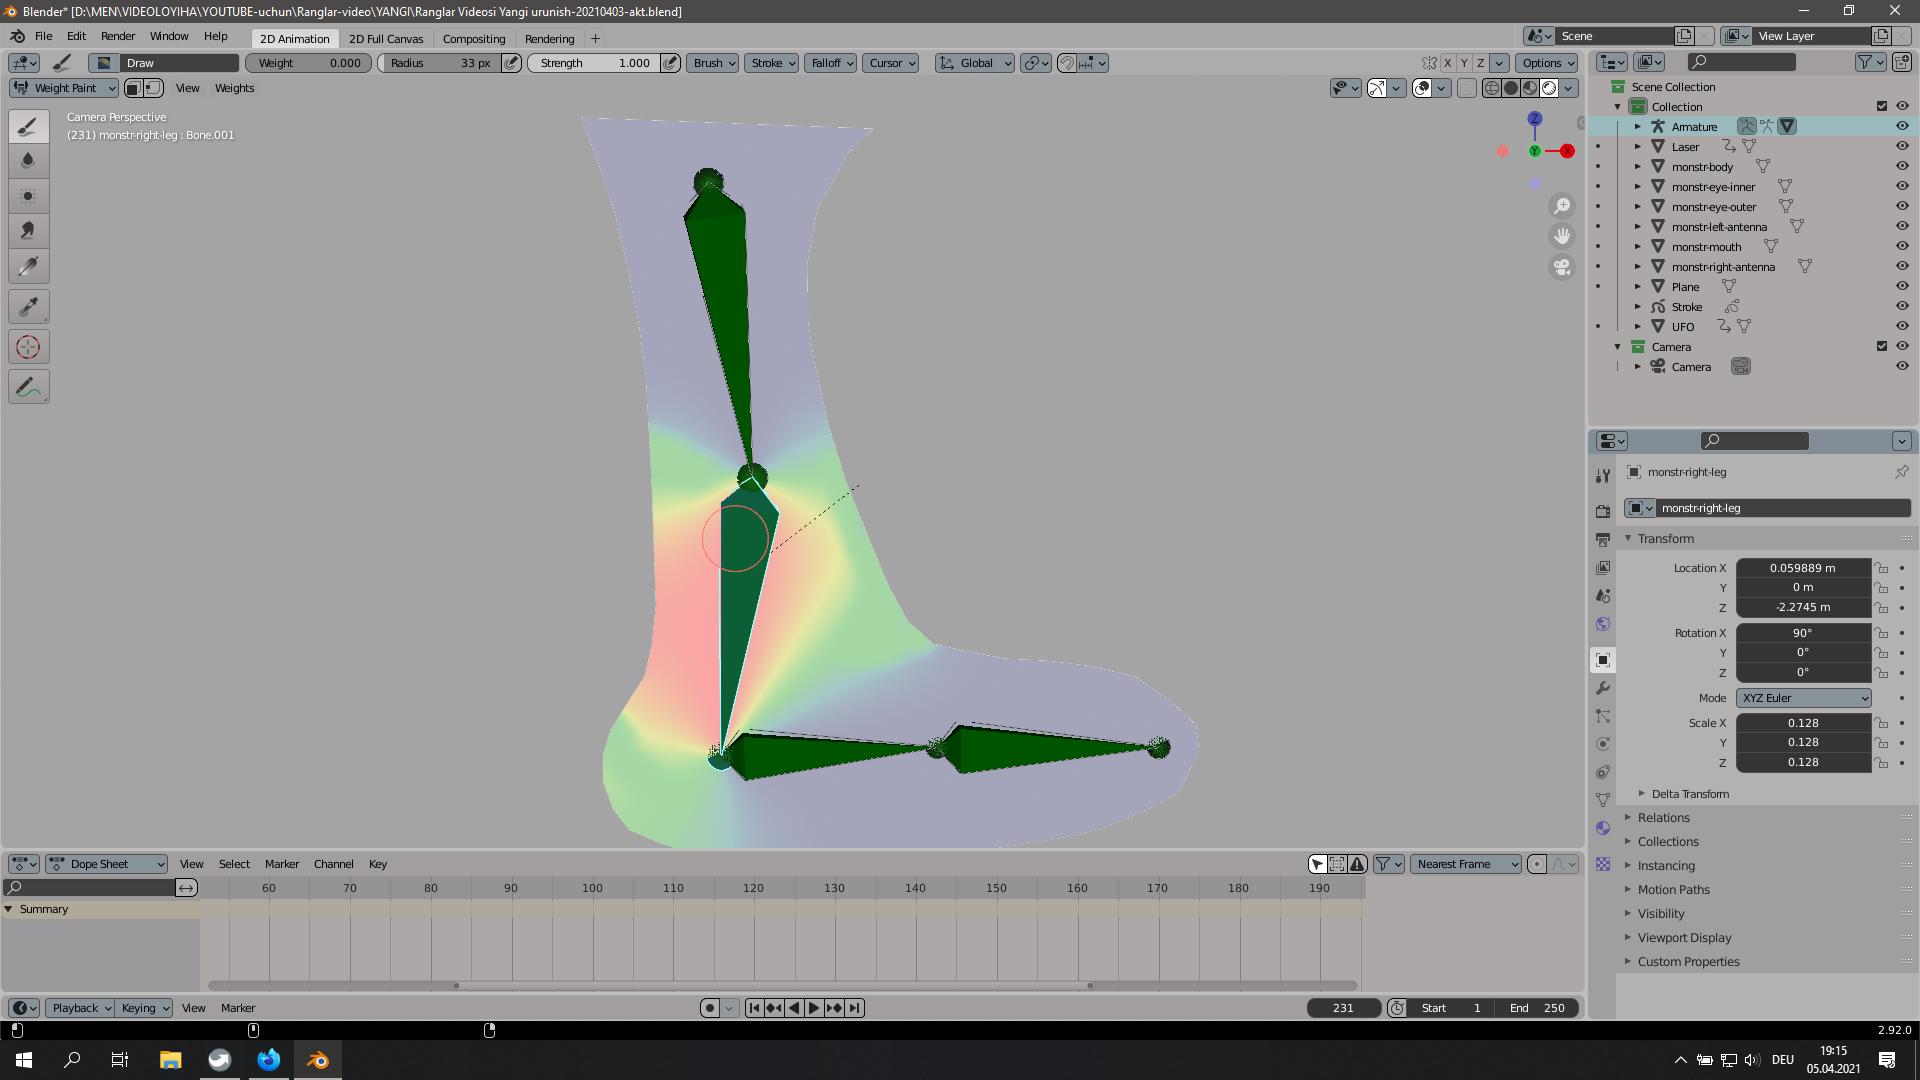Click the Options button in viewport header

(x=1549, y=63)
